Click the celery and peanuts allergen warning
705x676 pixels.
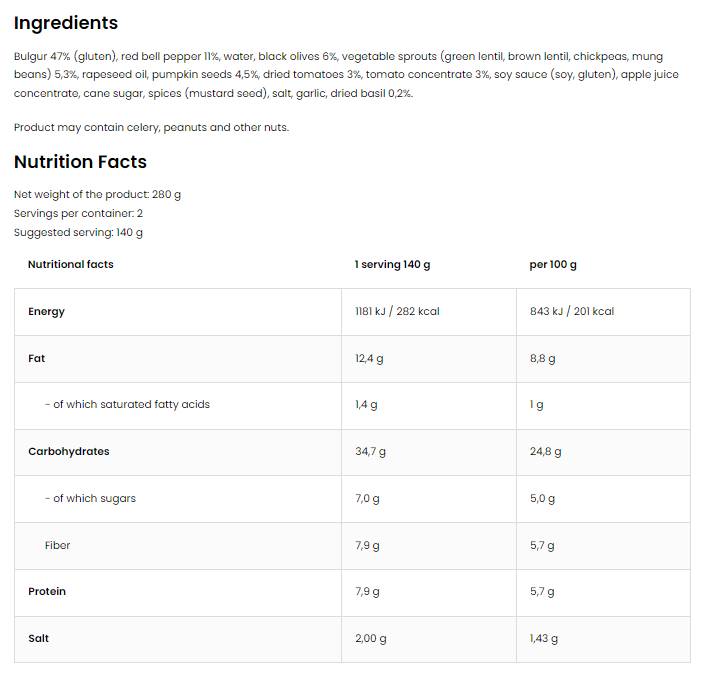coord(151,128)
